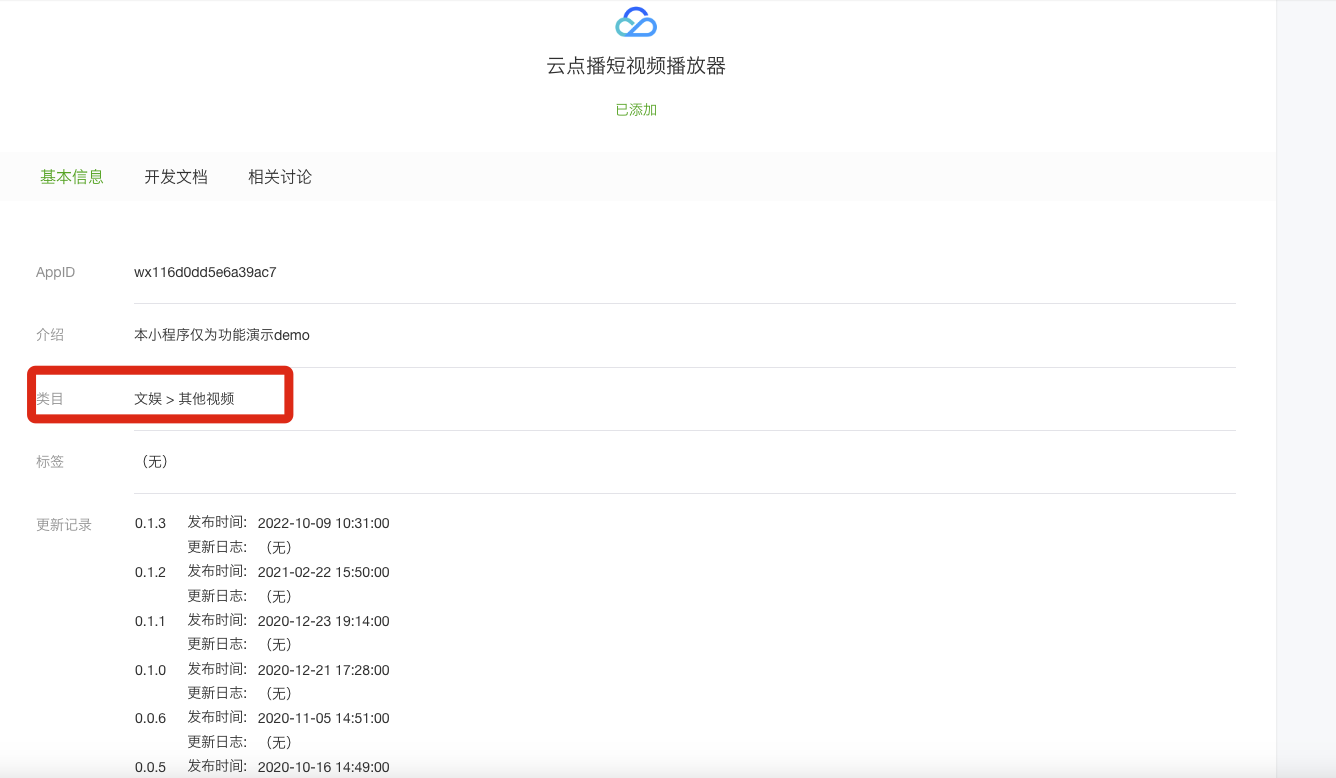Click the 发布时间 label for version 0.1.2
This screenshot has width=1336, height=778.
(x=217, y=571)
